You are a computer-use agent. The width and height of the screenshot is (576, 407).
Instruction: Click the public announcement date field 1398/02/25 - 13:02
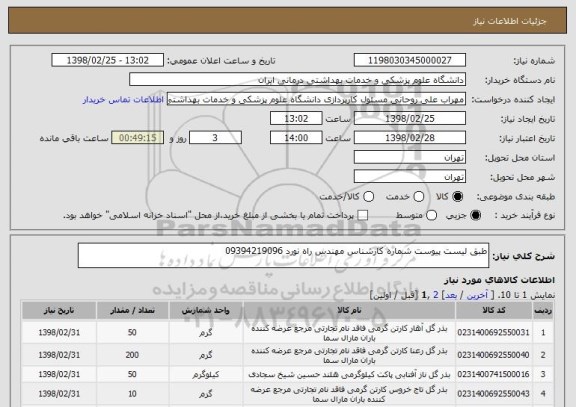[108, 60]
